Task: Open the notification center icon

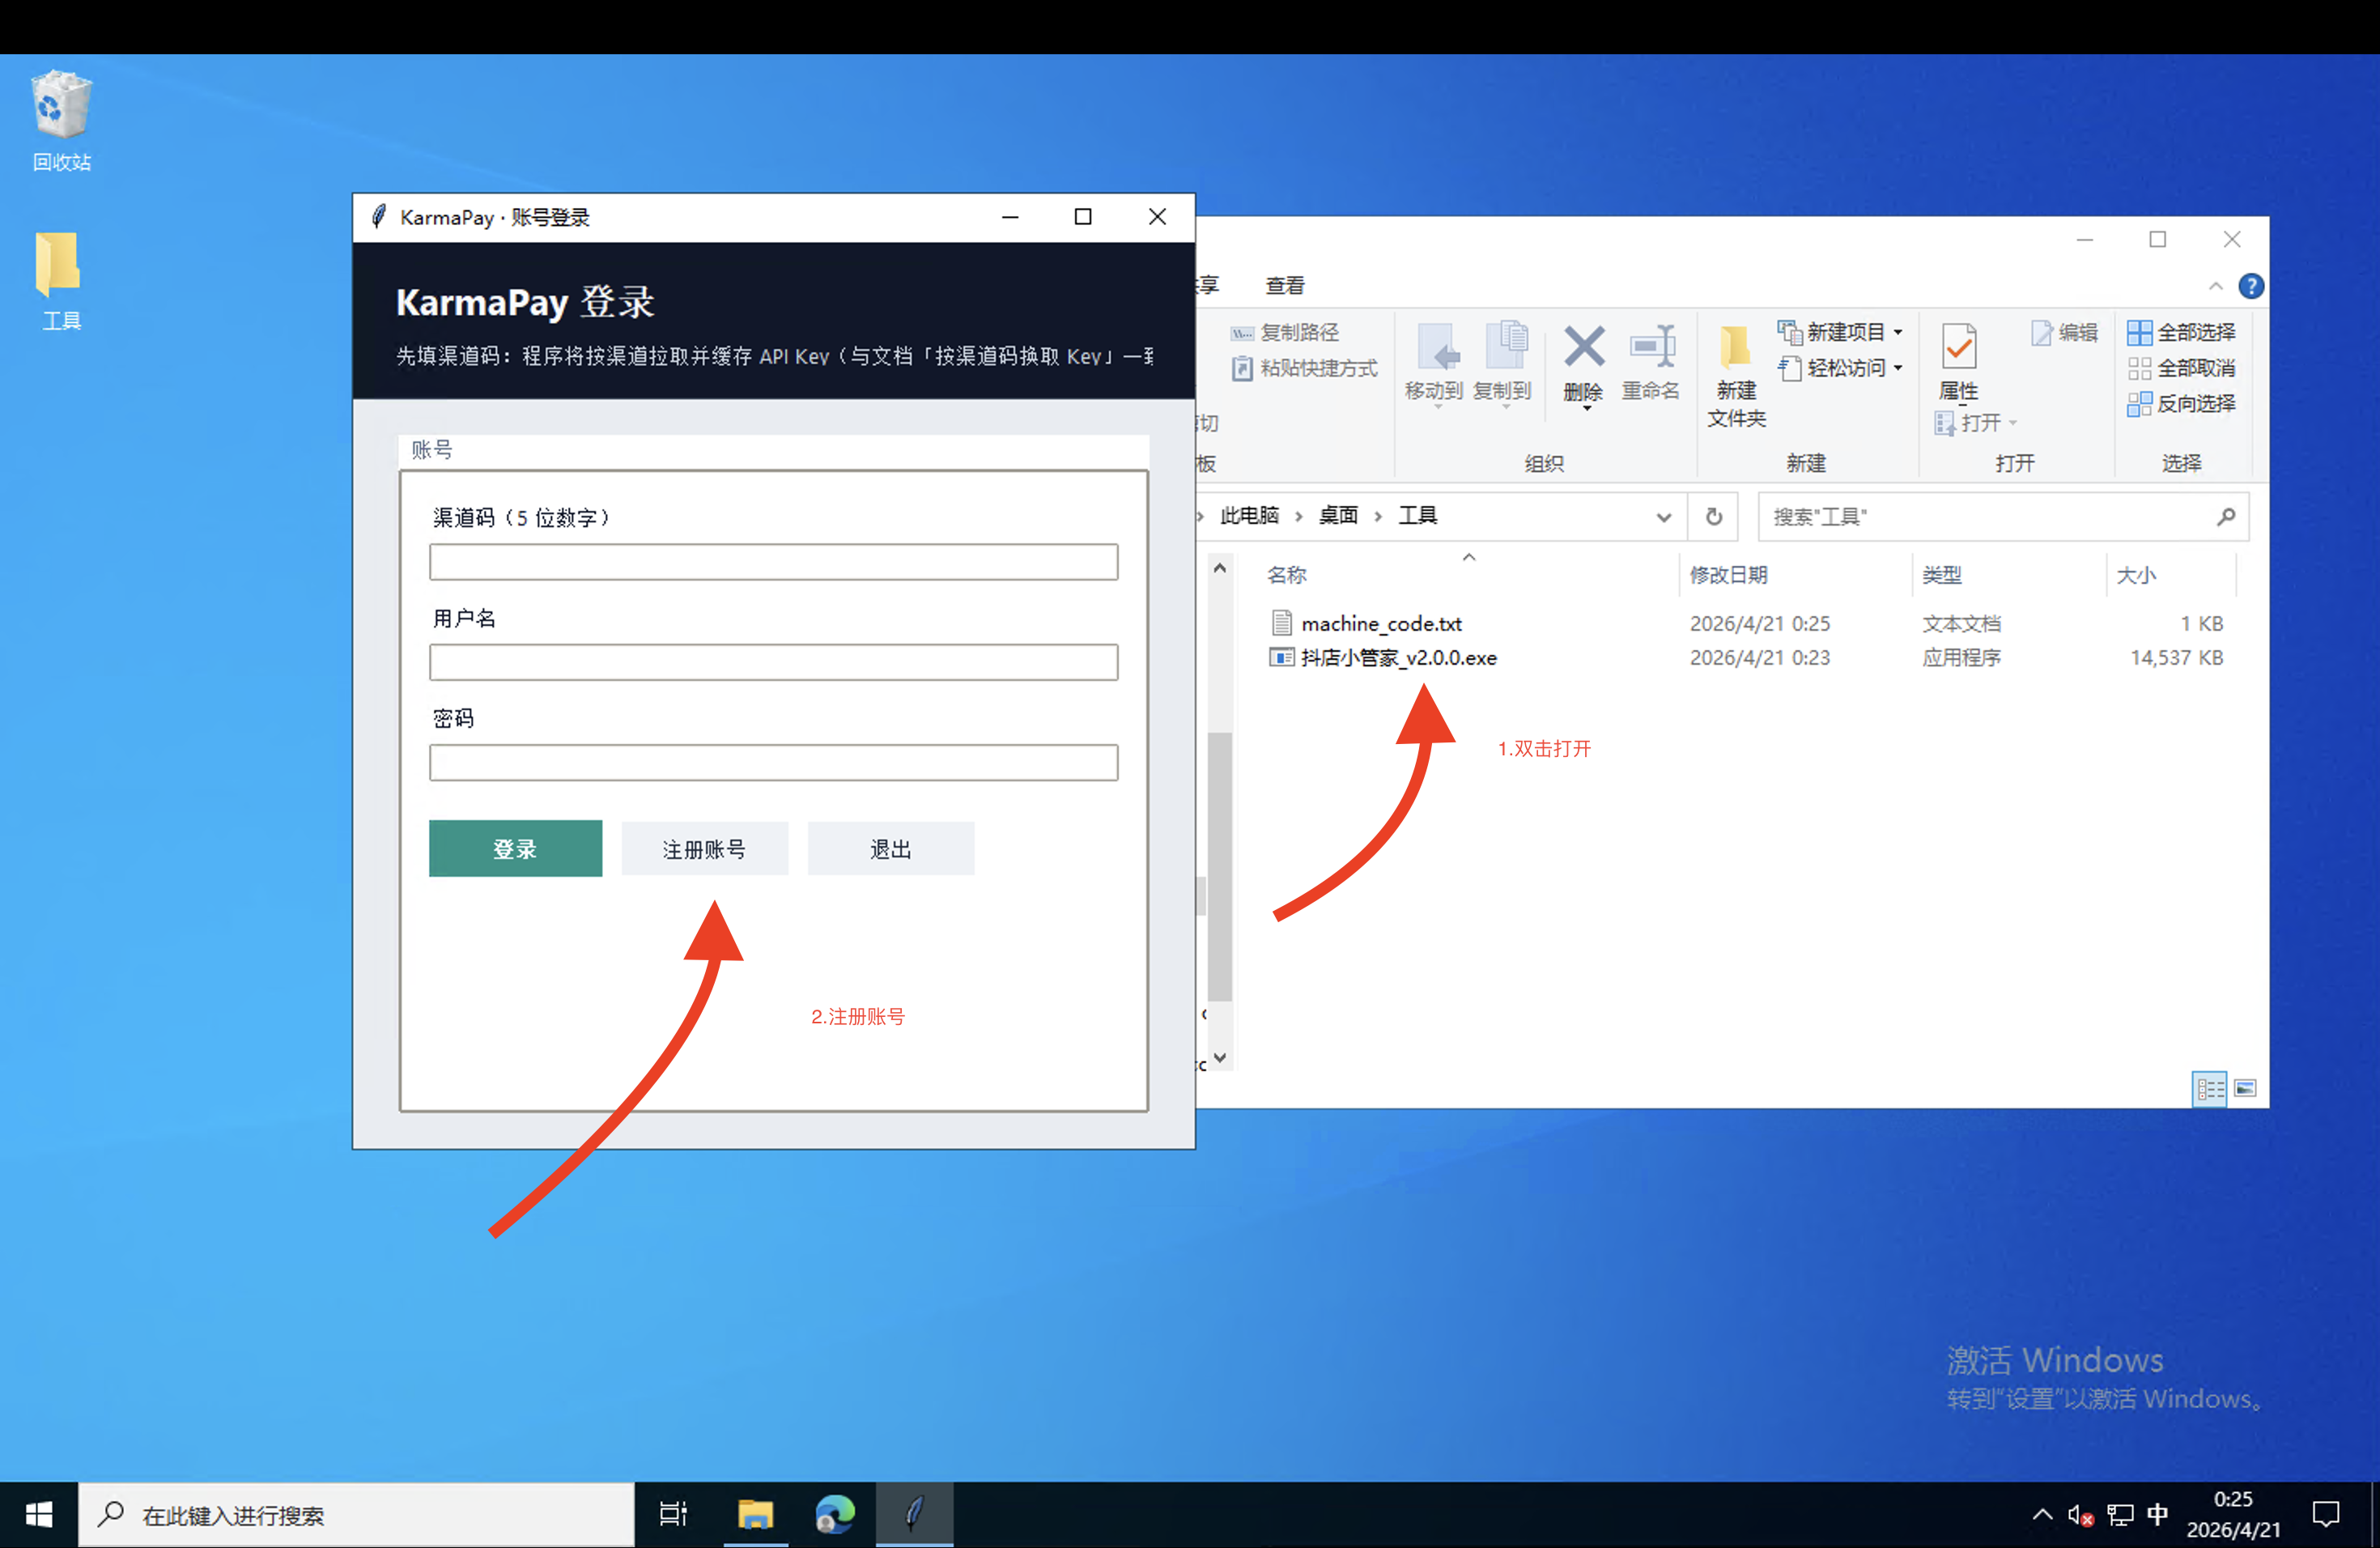Action: 2327,1515
